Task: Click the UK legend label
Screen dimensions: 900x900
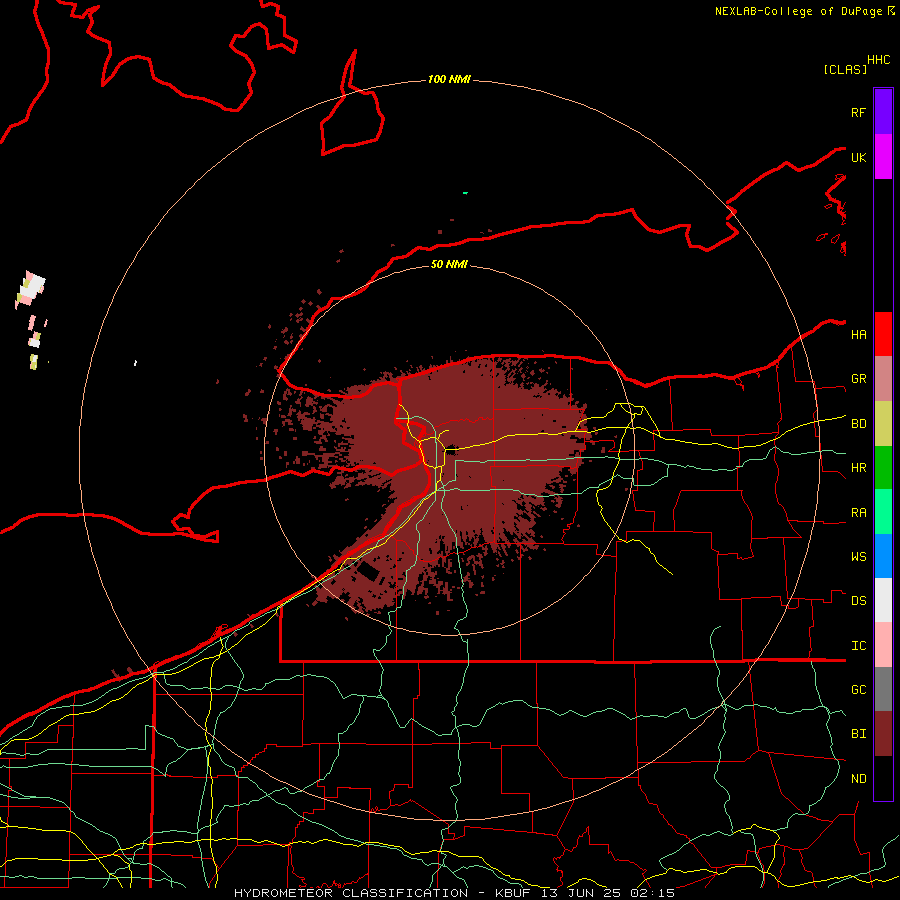Action: pyautogui.click(x=858, y=157)
